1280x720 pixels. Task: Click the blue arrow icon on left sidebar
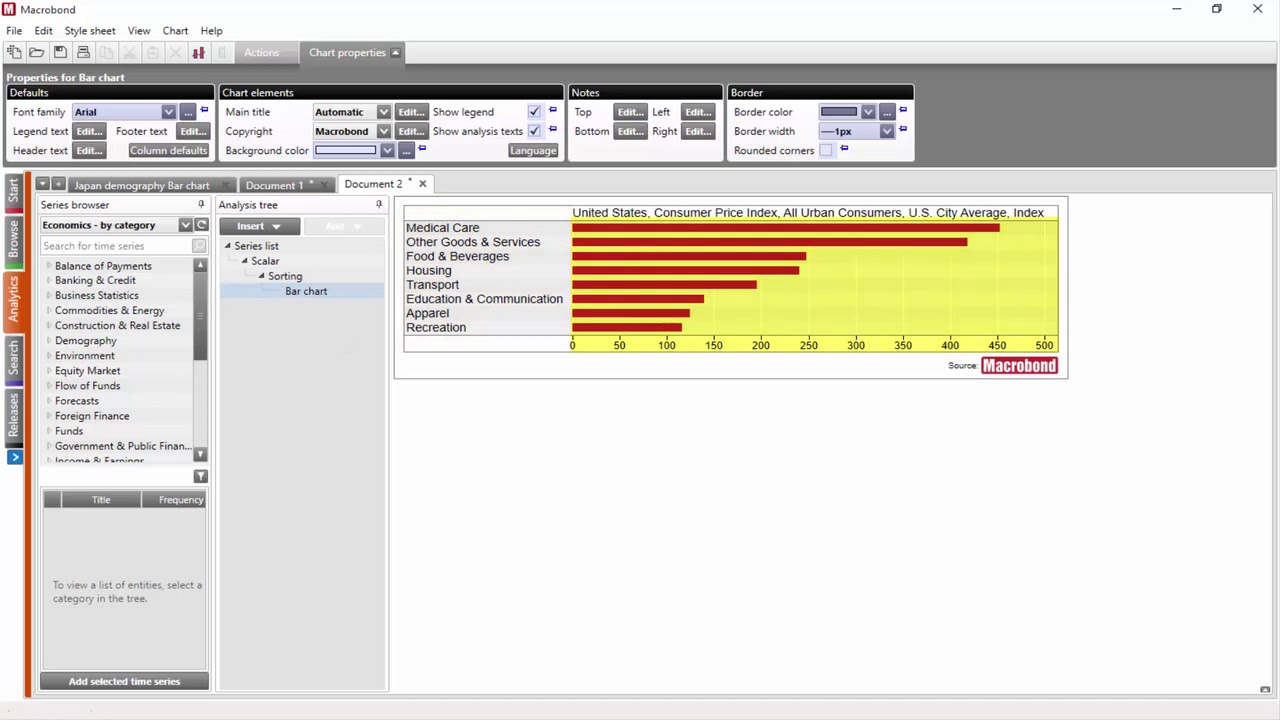[x=14, y=457]
